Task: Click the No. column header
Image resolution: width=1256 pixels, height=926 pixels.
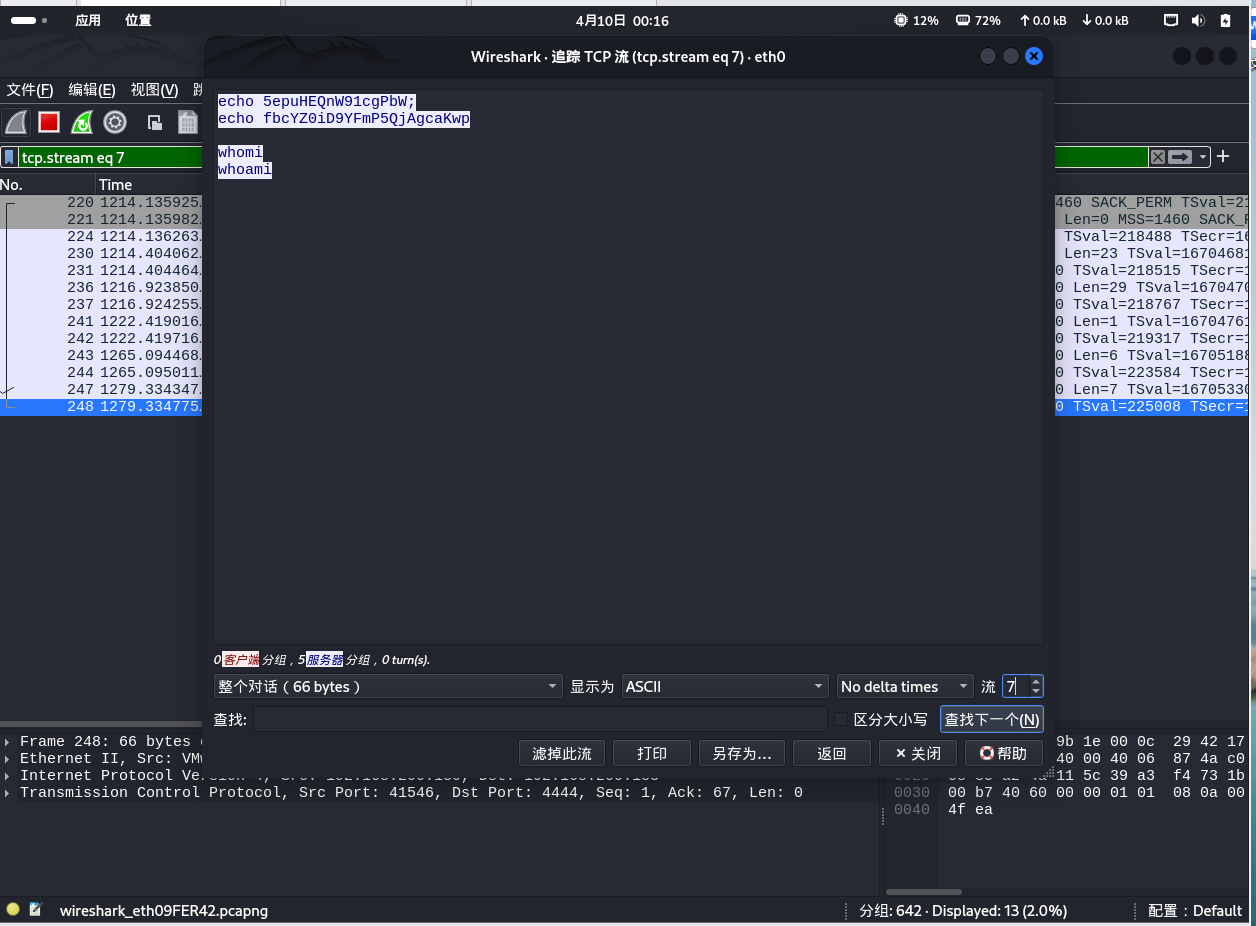Action: 47,184
